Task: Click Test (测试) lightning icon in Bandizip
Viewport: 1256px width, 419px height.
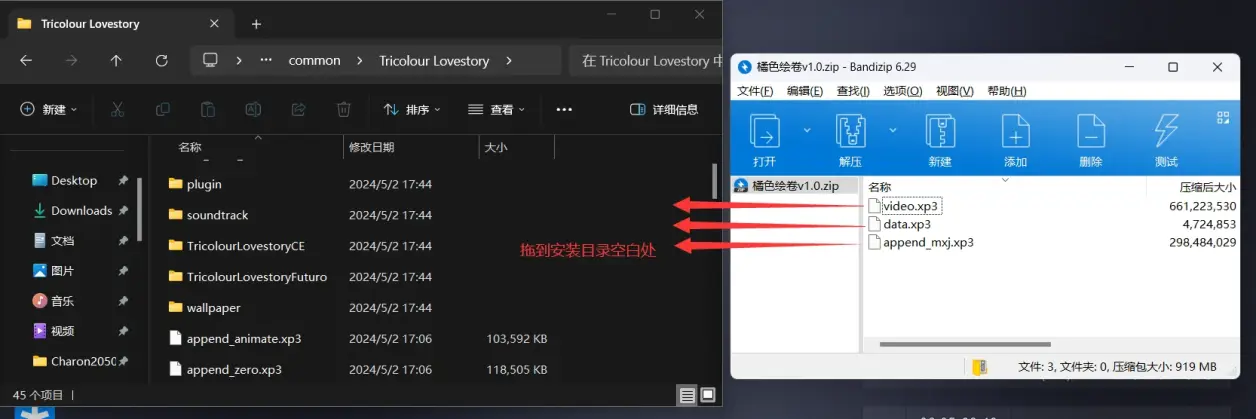Action: pos(1166,131)
